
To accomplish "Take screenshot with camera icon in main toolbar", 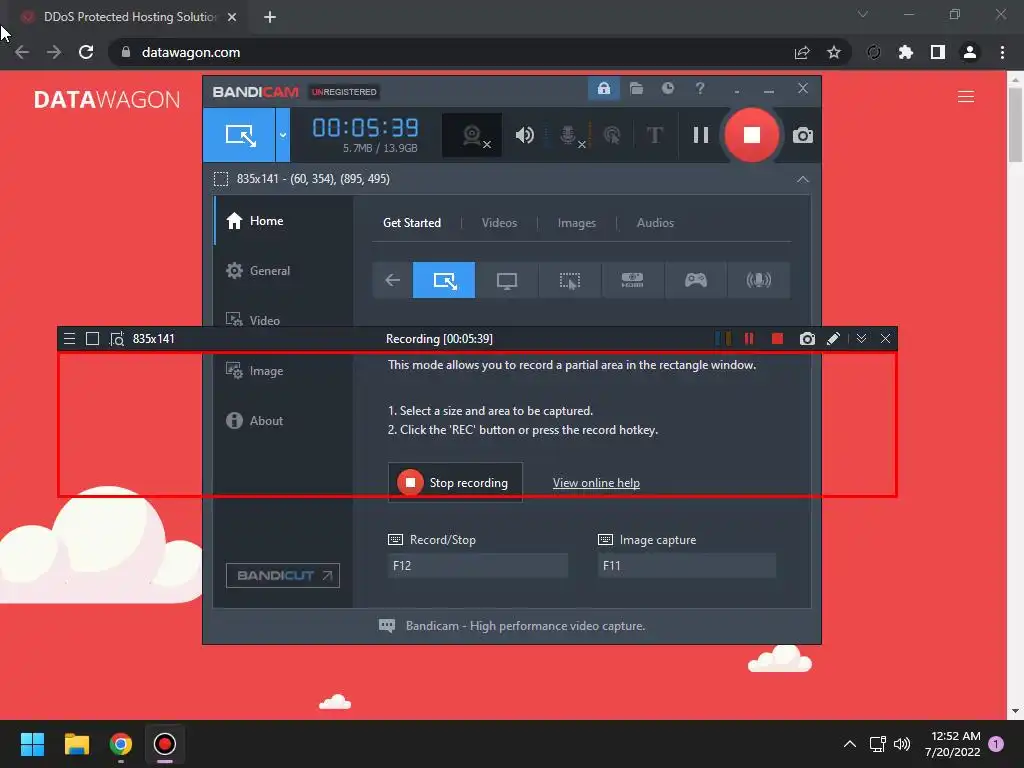I will 803,135.
